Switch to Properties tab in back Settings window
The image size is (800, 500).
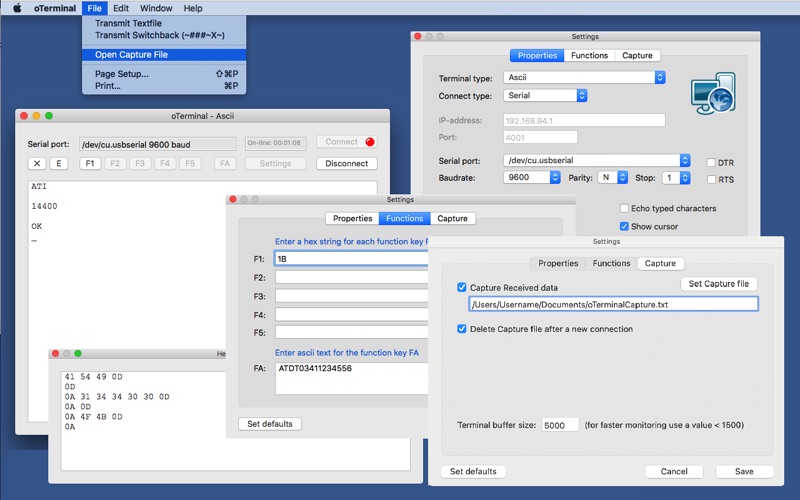tap(537, 55)
